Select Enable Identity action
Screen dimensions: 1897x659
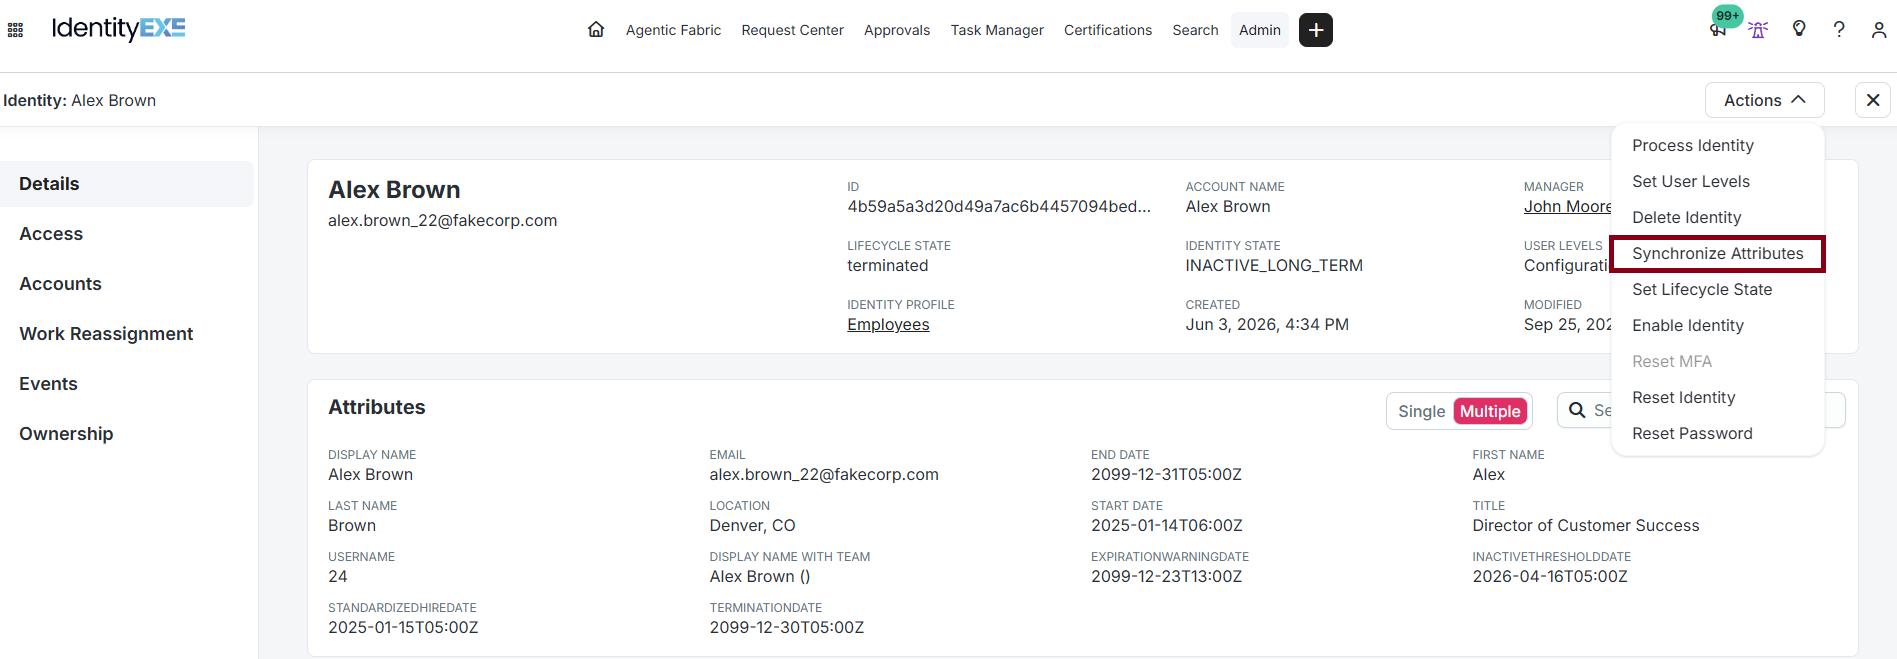1718,325
